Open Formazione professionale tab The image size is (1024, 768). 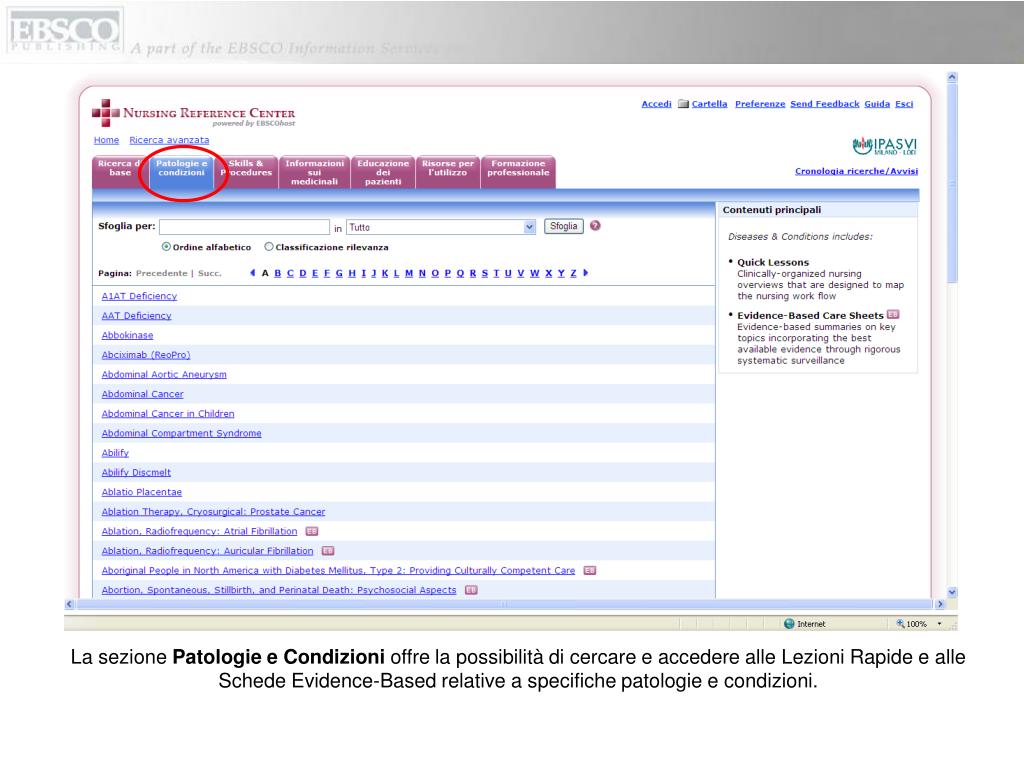pos(519,172)
